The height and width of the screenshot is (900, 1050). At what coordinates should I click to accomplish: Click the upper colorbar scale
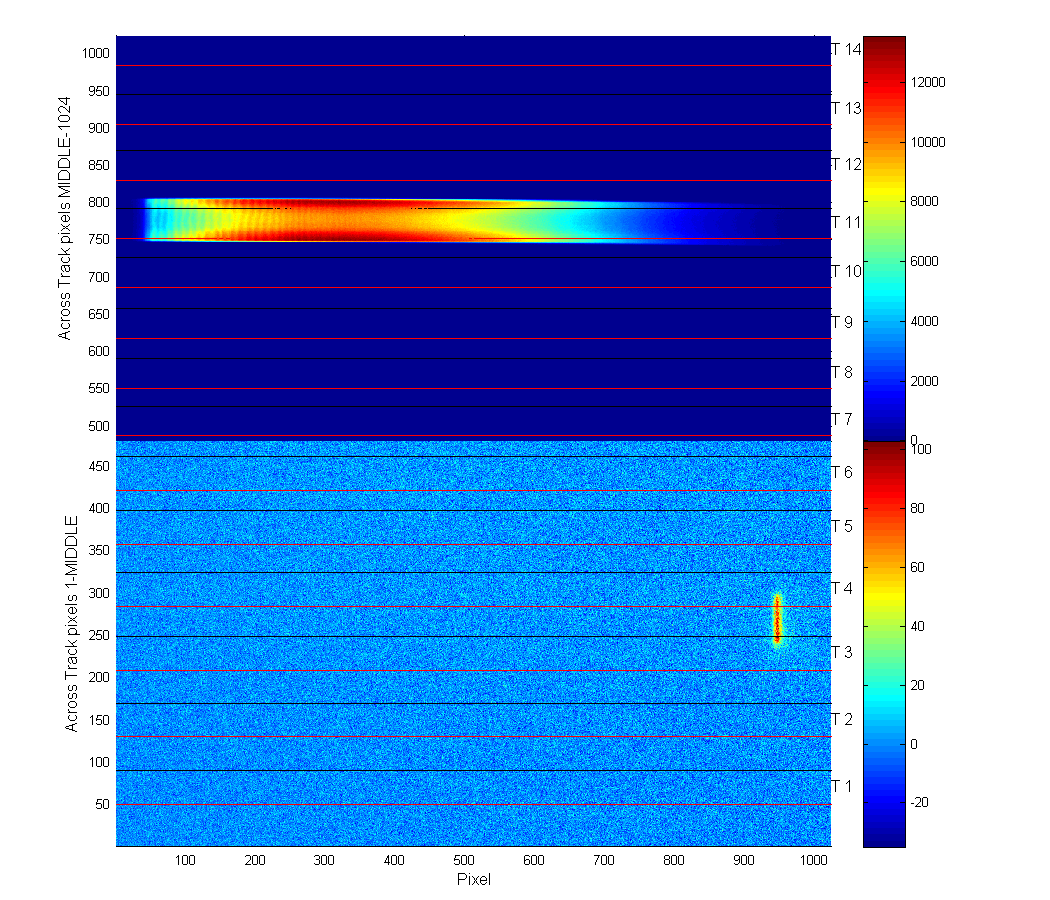pyautogui.click(x=884, y=238)
